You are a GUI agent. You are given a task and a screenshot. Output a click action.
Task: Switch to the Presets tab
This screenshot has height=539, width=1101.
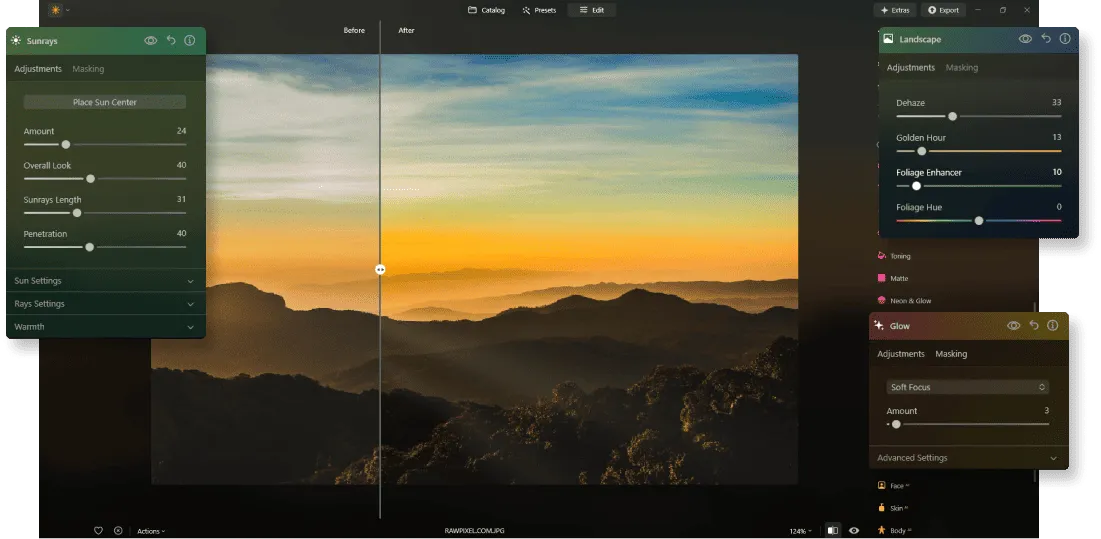point(539,10)
